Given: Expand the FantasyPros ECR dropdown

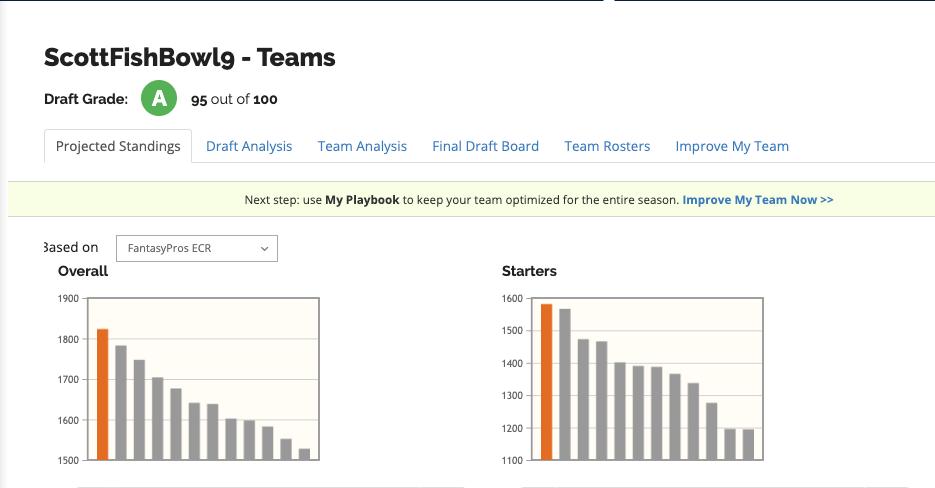Looking at the screenshot, I should (x=197, y=248).
